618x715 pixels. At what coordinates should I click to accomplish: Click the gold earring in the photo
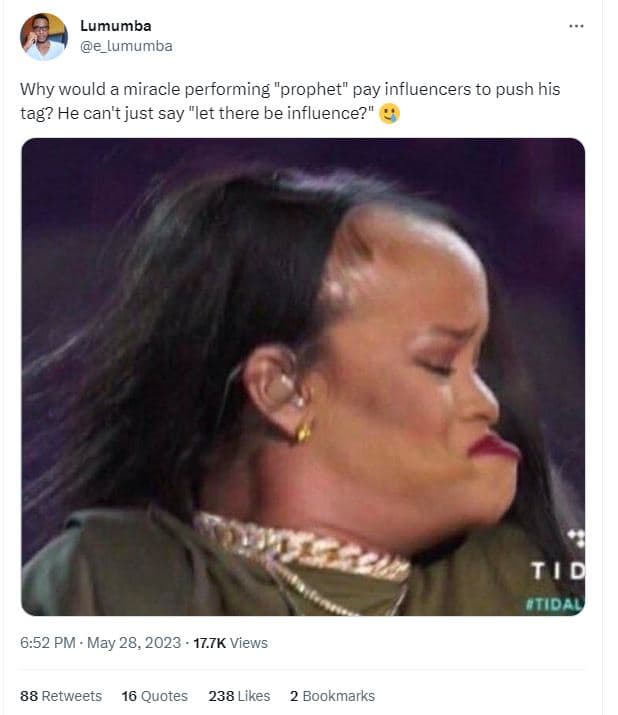tap(303, 431)
